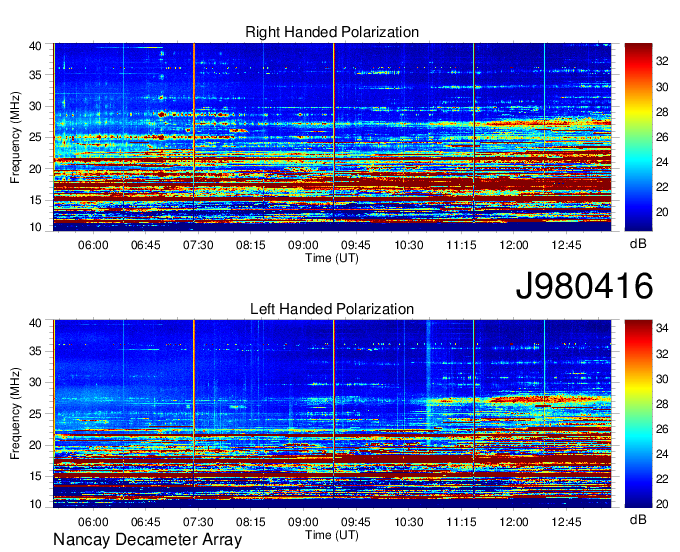Click 40 MHz frequency tick on Left Handed plot

coord(35,323)
